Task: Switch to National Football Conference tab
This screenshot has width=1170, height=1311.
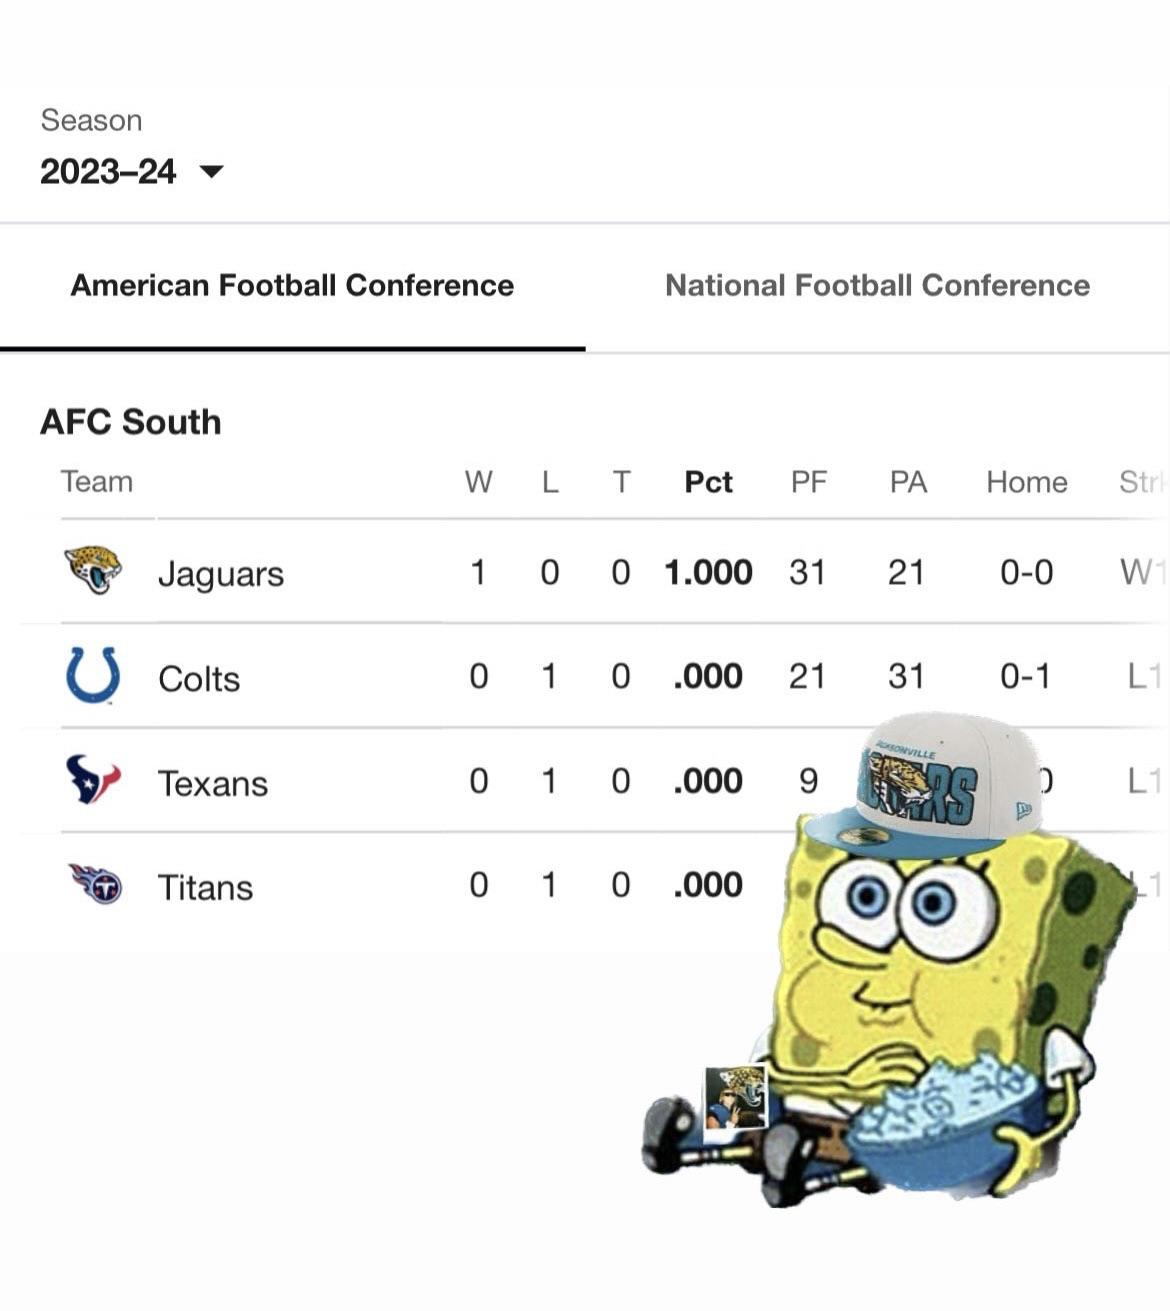Action: coord(877,285)
